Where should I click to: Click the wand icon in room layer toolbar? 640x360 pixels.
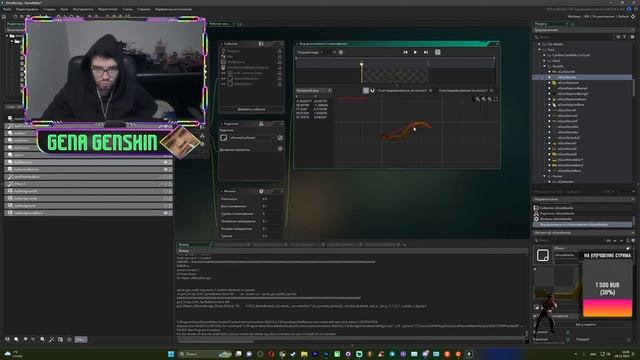(x=51, y=339)
